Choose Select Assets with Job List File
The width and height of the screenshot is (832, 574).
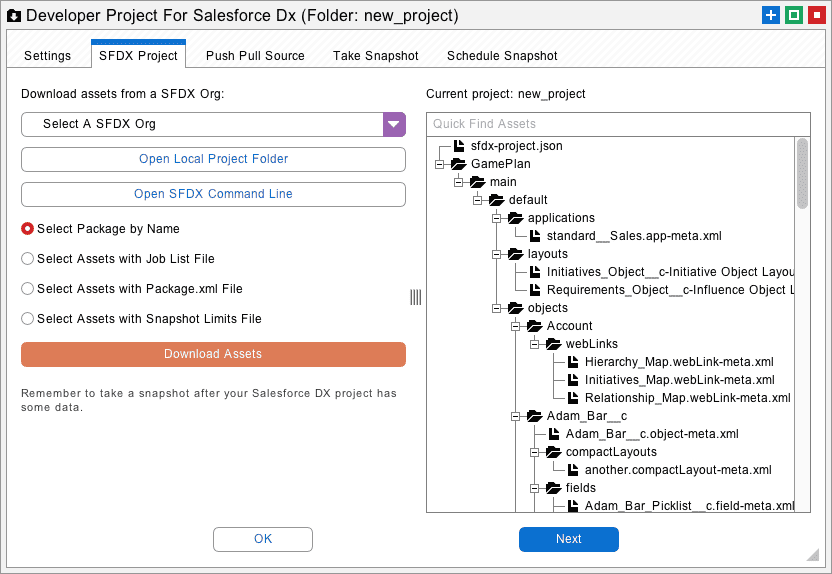pos(27,259)
